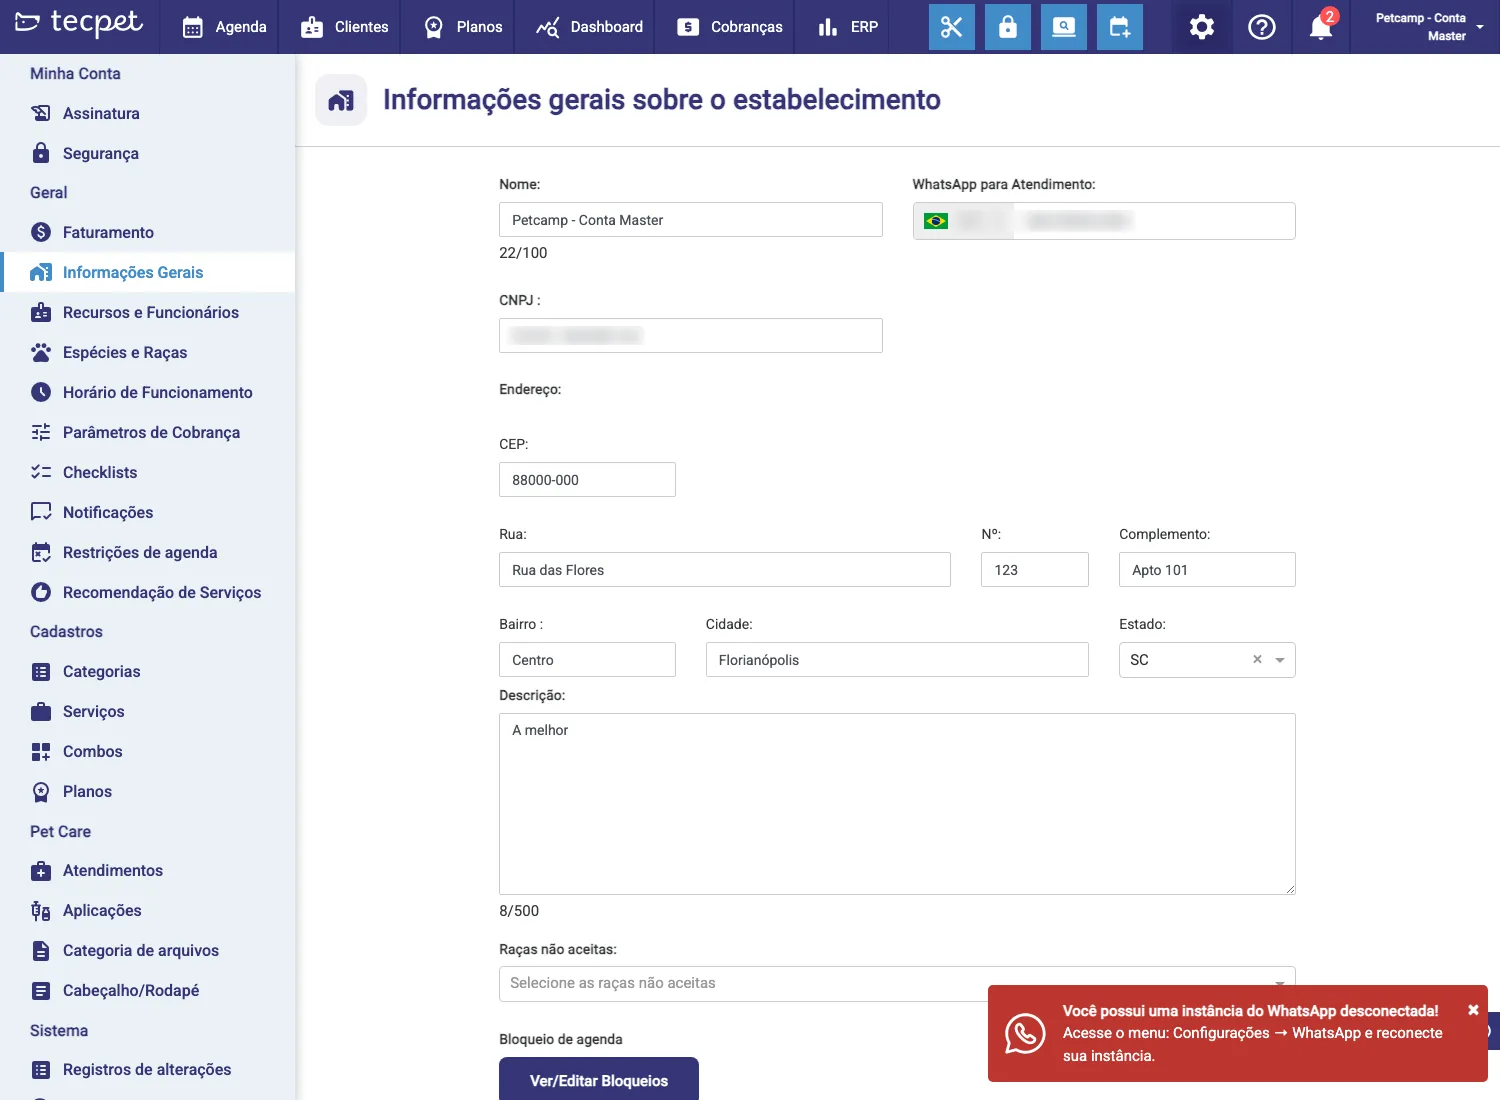Click the Rua input field

(x=725, y=570)
